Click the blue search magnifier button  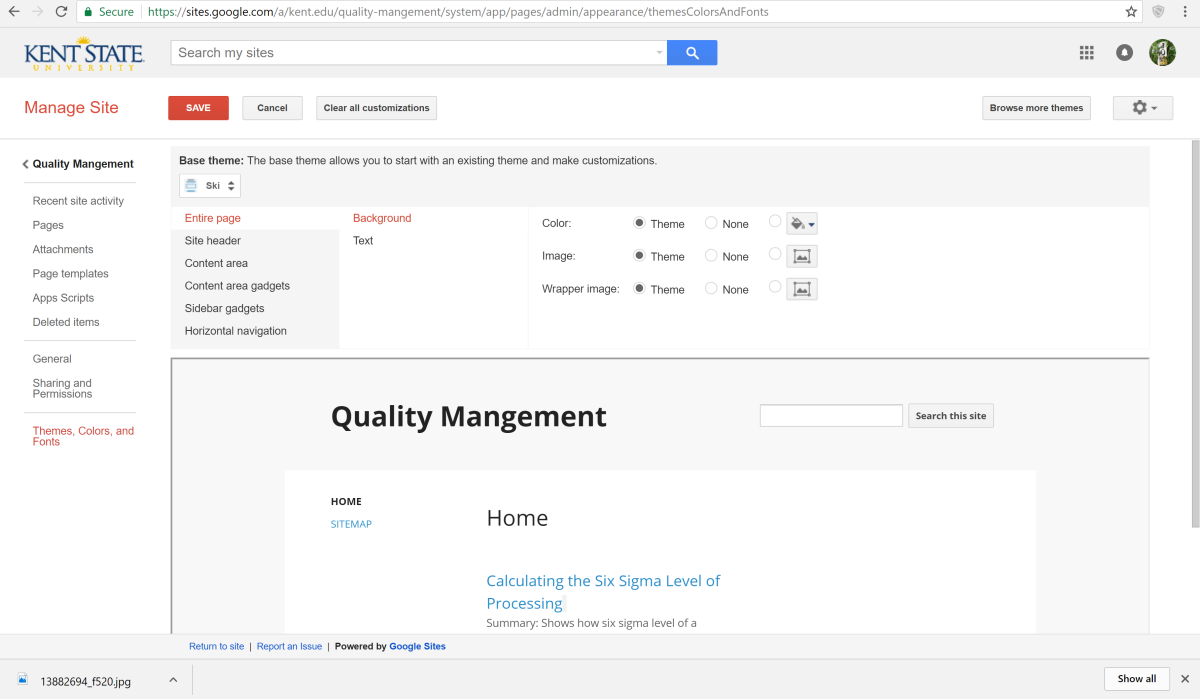point(692,53)
